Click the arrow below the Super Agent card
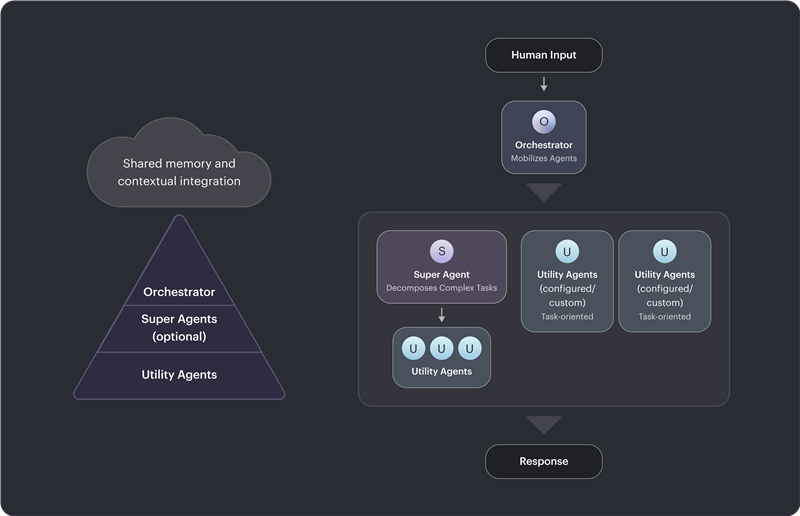Image resolution: width=800 pixels, height=516 pixels. [x=441, y=314]
